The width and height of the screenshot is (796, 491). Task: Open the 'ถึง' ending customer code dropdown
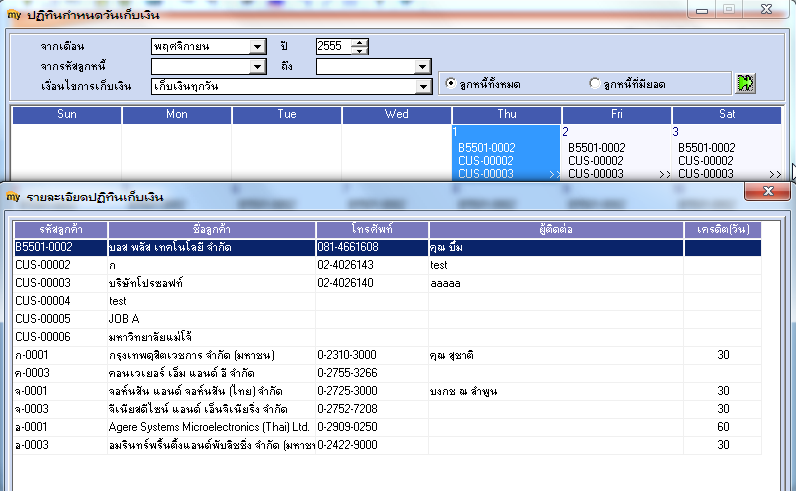(x=422, y=67)
